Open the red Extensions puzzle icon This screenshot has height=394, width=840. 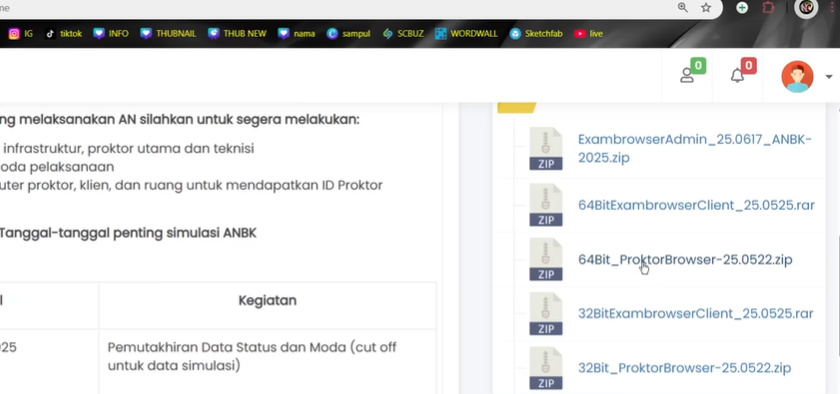pos(769,8)
